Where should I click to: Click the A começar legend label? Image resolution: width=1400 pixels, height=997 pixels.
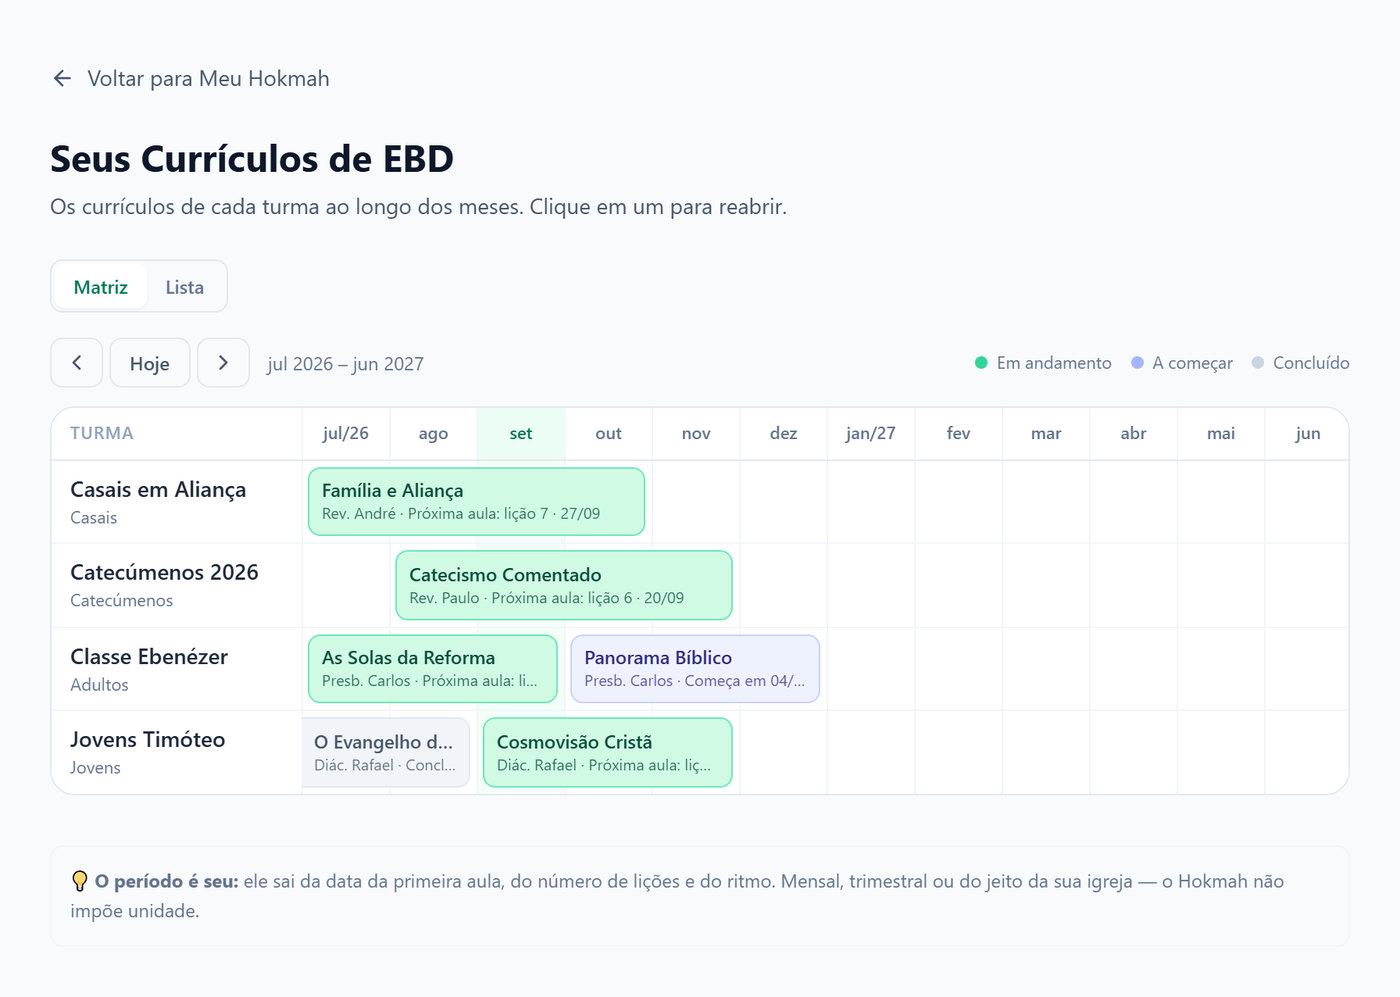coord(1192,363)
